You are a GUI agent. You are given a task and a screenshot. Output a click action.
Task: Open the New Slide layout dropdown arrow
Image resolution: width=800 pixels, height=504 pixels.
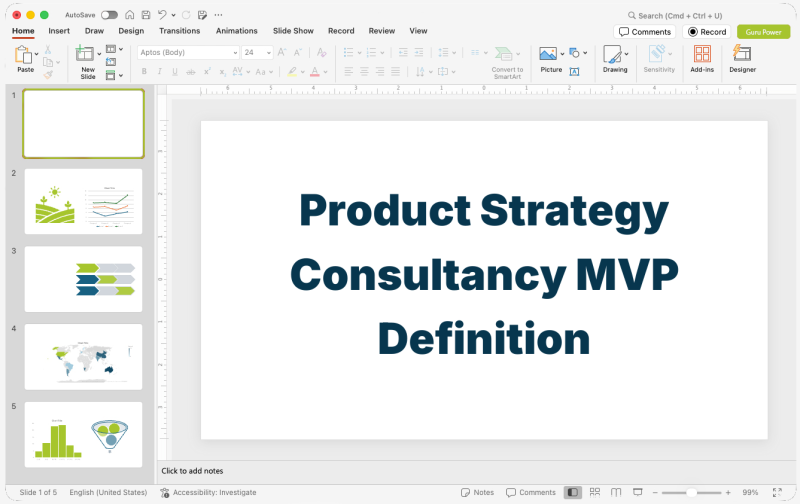[x=99, y=54]
